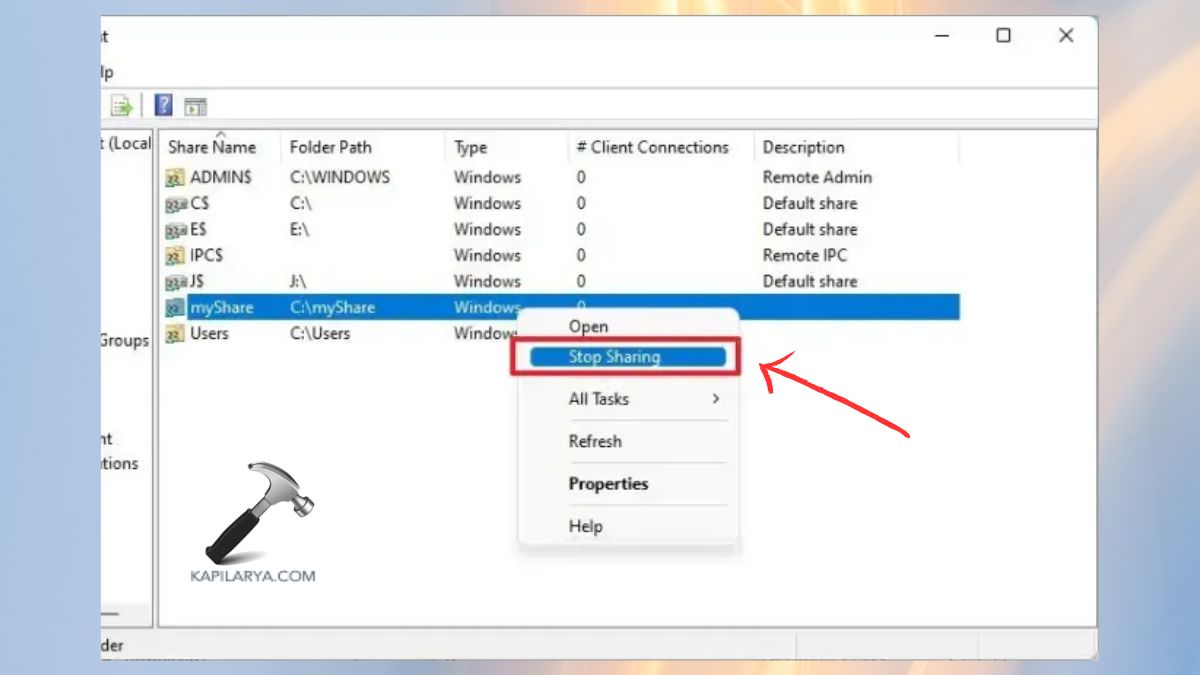Choose Stop Sharing from the context menu
This screenshot has height=675, width=1200.
pyautogui.click(x=613, y=357)
